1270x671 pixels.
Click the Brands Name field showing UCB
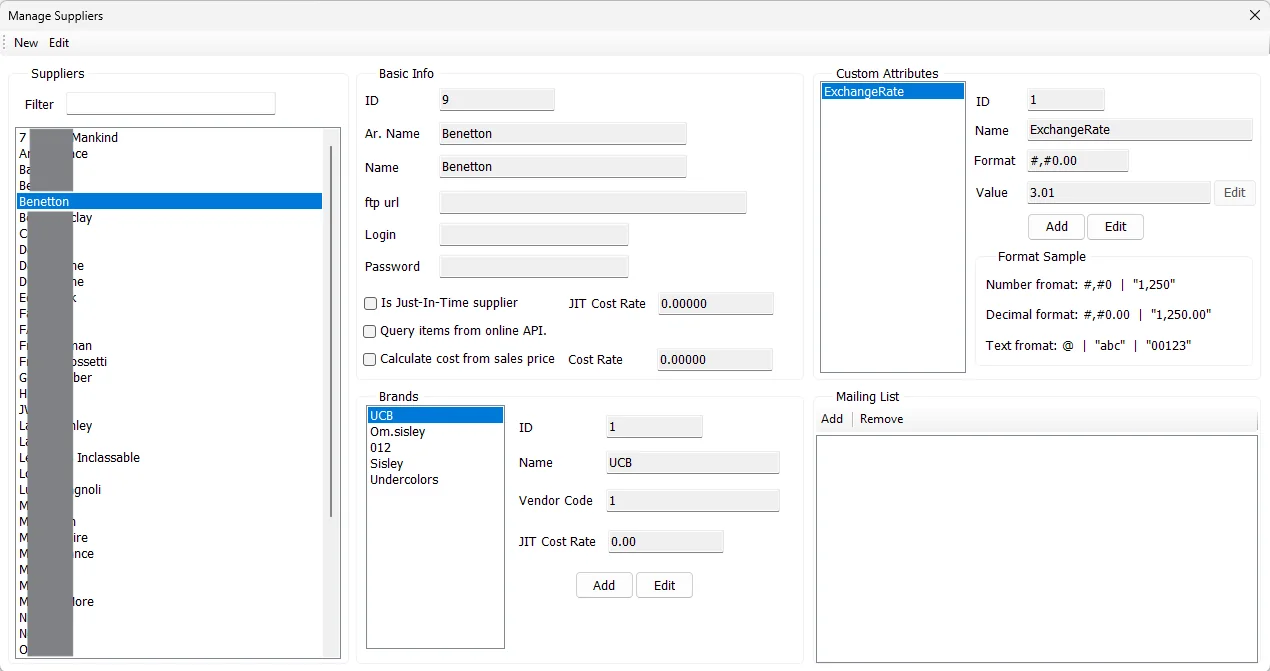click(692, 463)
